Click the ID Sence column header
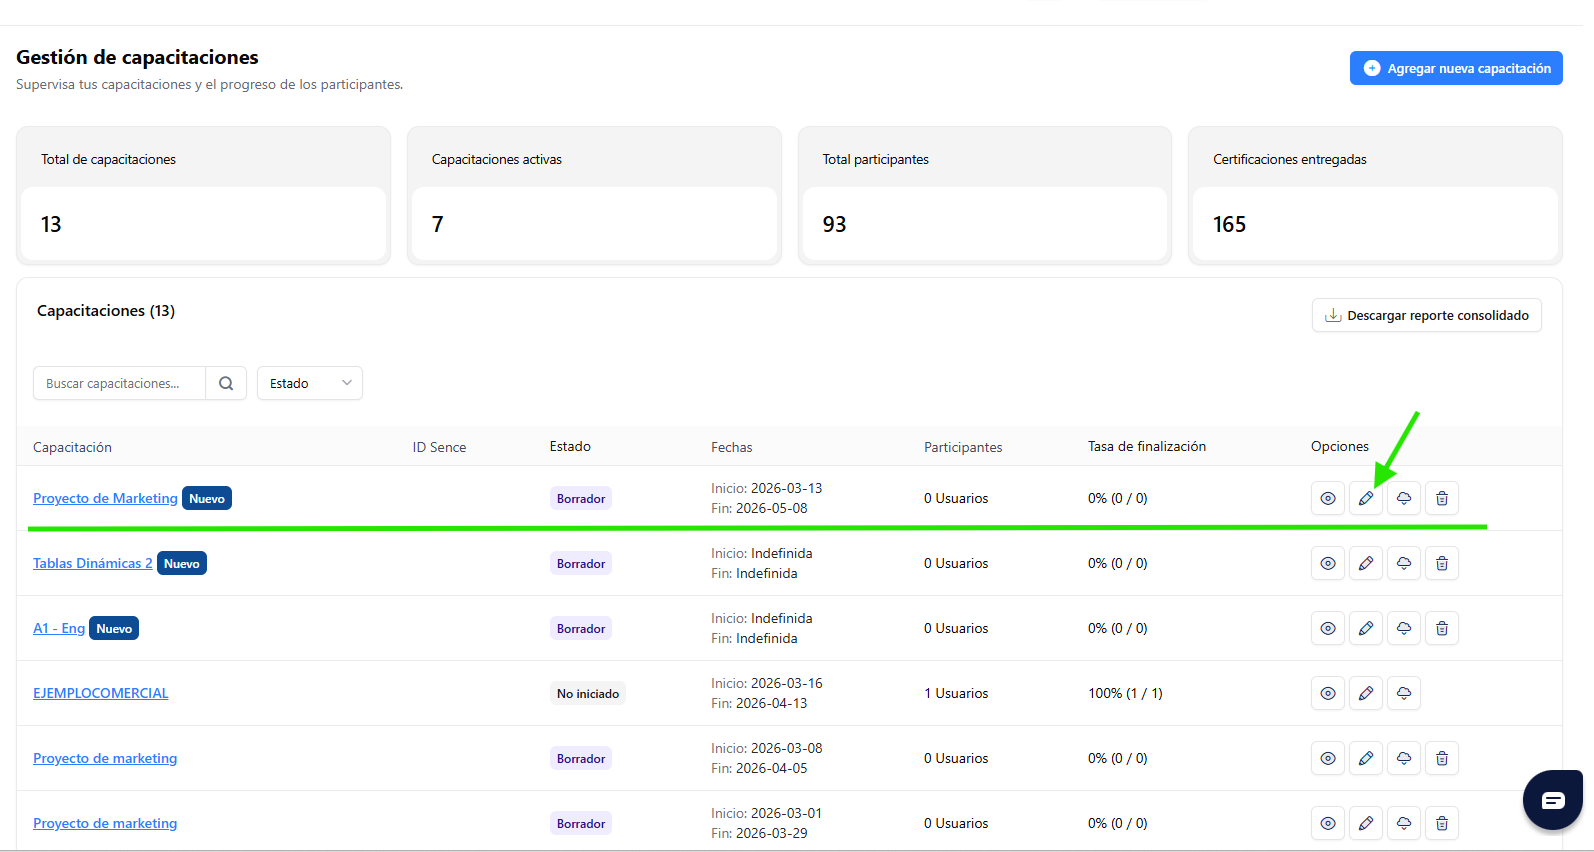 439,447
